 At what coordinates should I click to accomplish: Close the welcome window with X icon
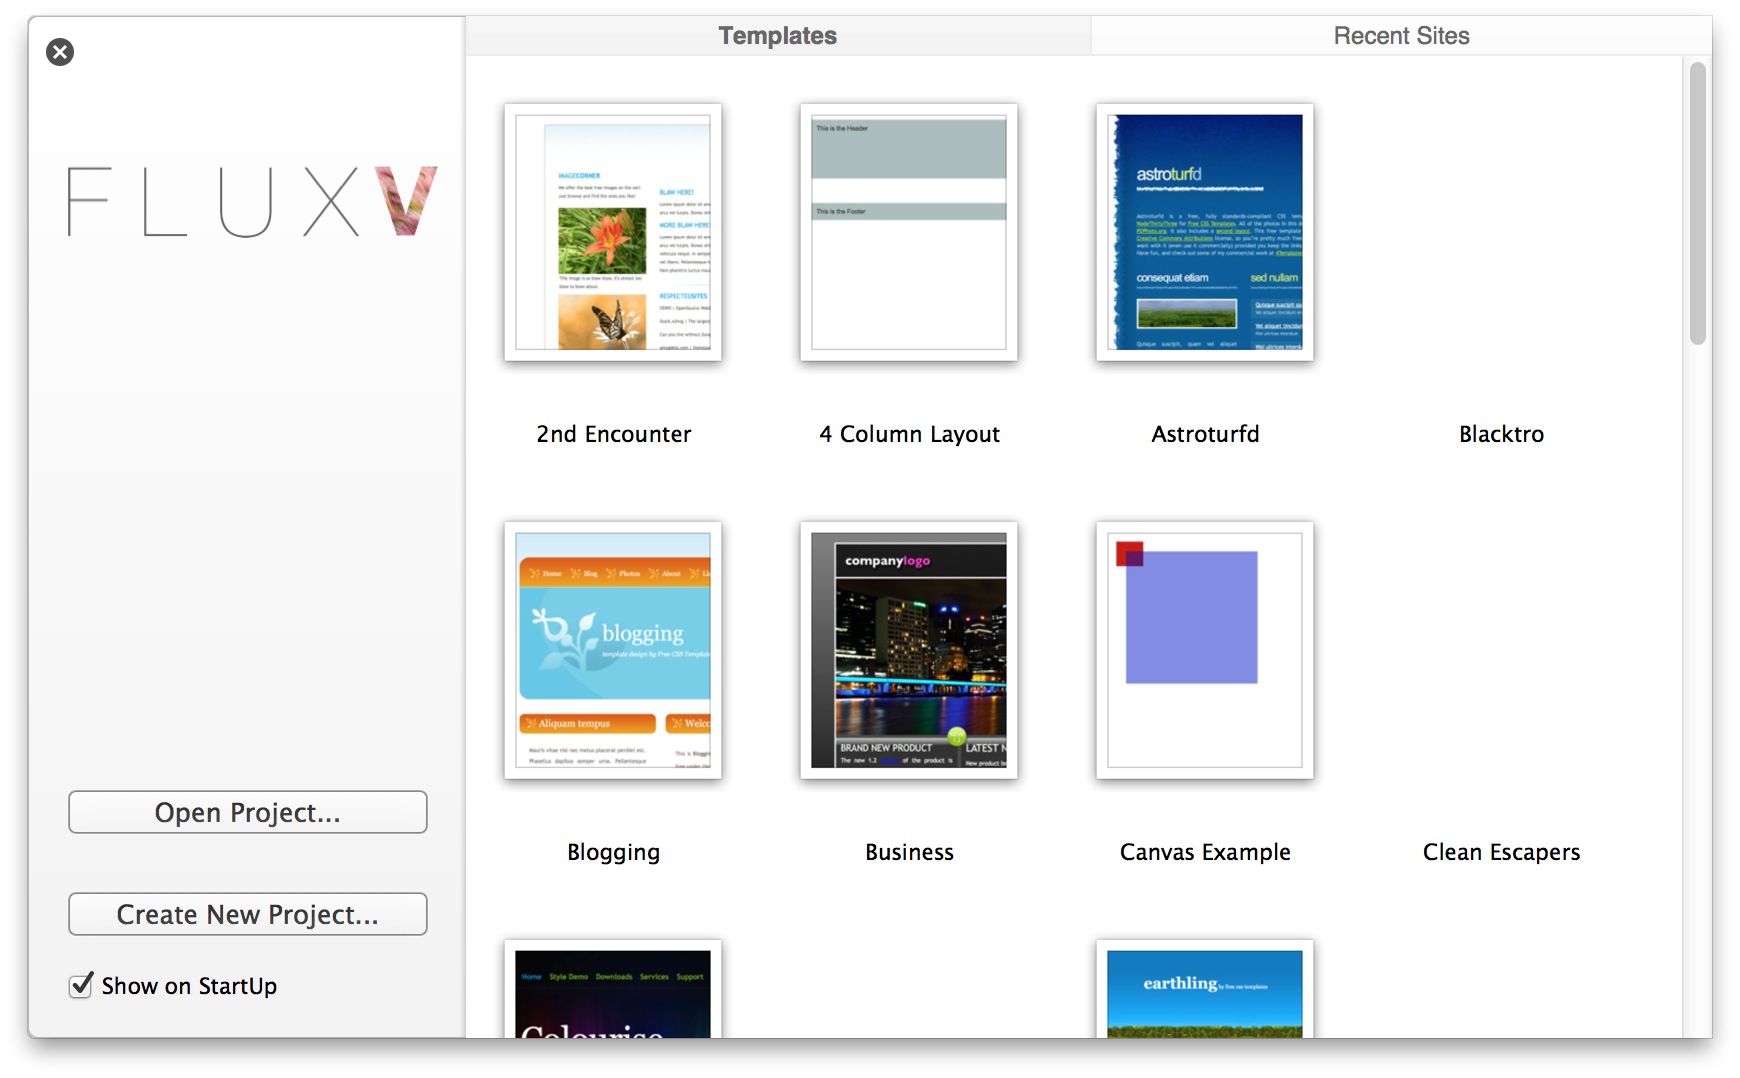pos(60,52)
